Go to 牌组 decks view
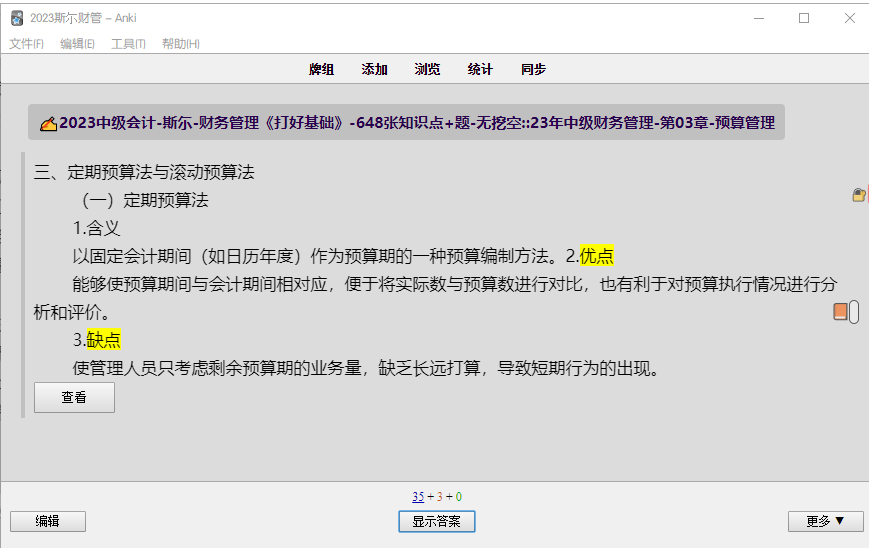Screen dimensions: 869x548 click(321, 69)
